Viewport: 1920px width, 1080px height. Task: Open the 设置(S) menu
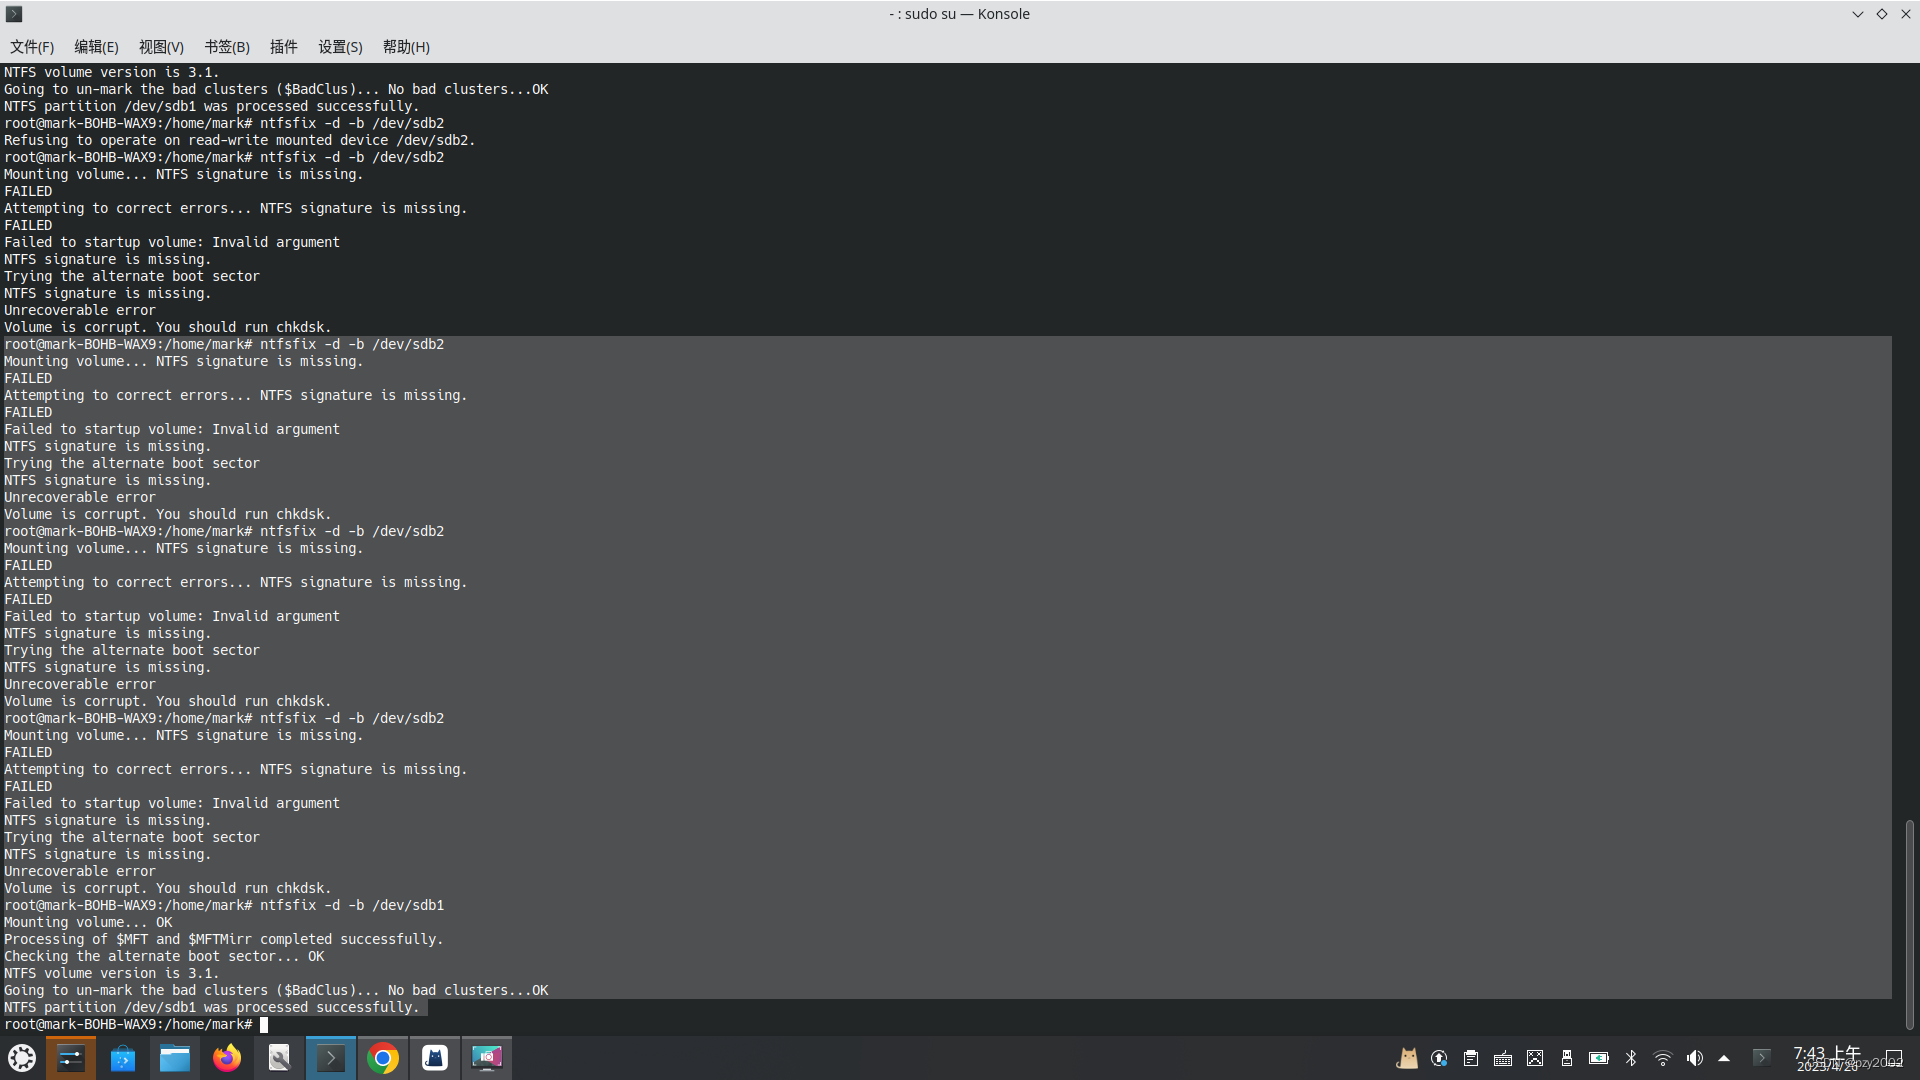pos(340,47)
